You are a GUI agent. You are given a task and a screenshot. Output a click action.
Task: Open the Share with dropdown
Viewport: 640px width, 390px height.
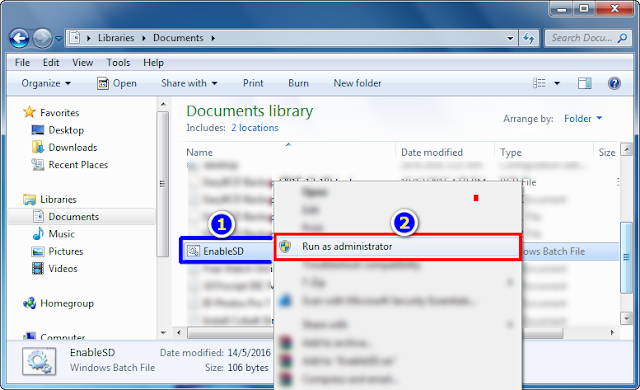tap(189, 83)
